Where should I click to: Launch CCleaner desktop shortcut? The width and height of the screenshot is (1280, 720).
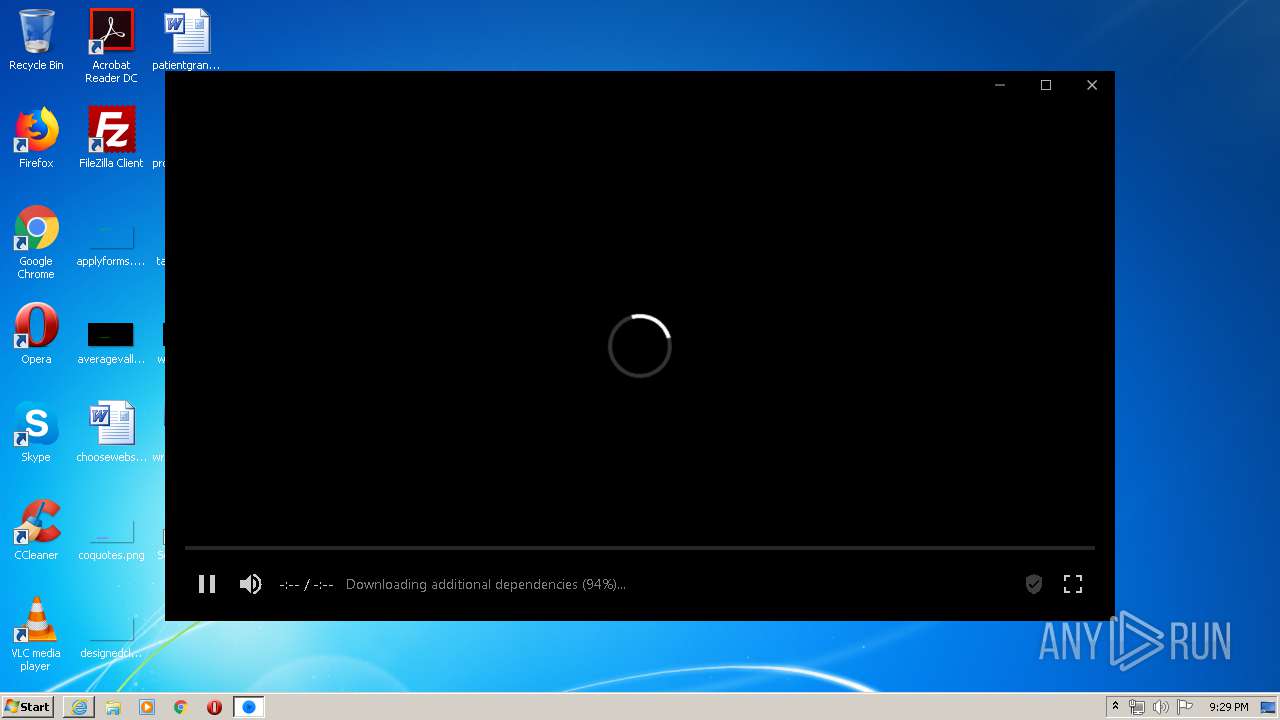point(36,530)
